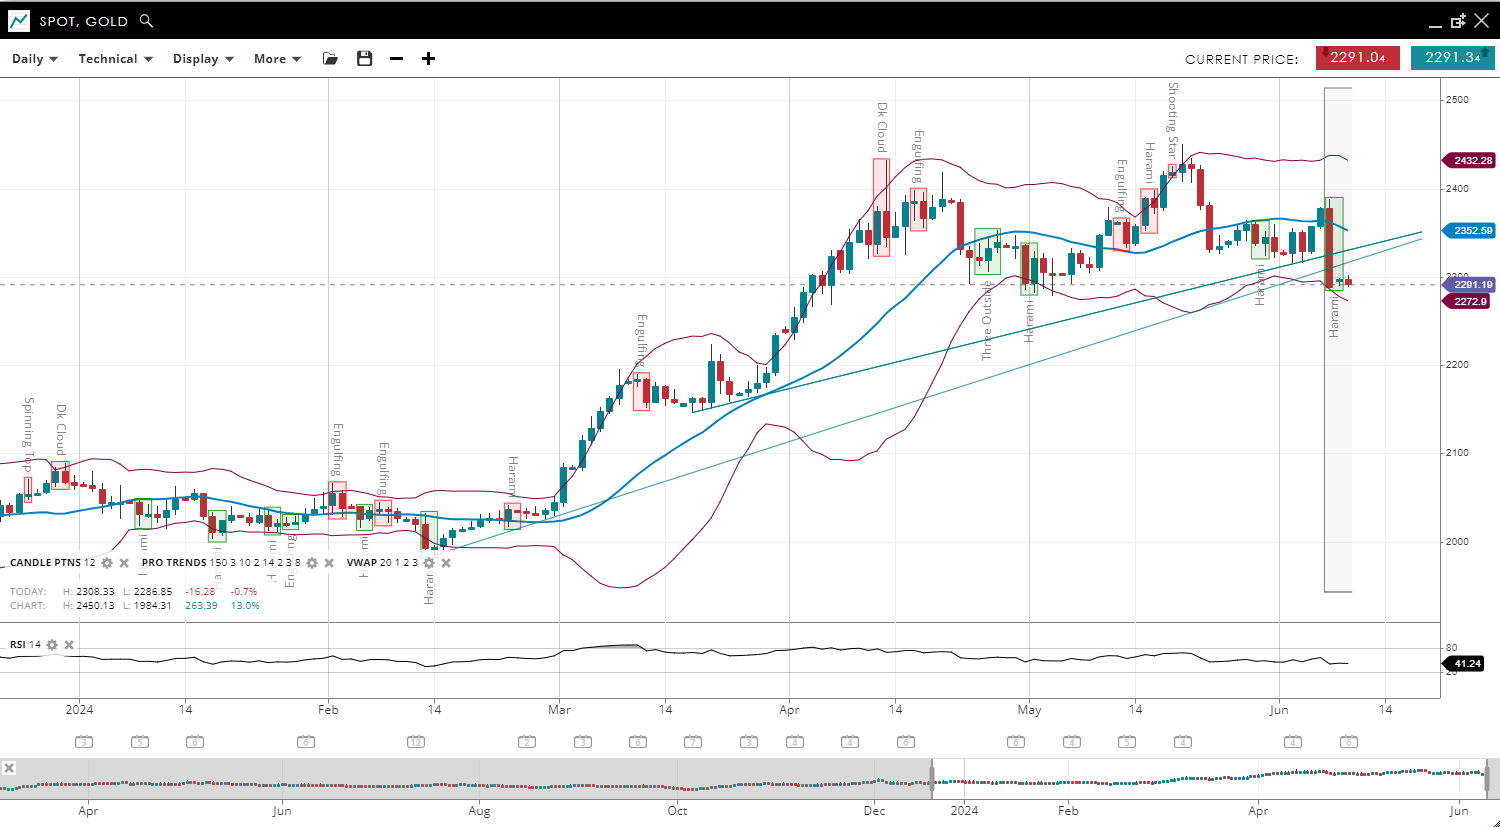Open Pro Trends settings gear
This screenshot has width=1500, height=827.
(312, 563)
